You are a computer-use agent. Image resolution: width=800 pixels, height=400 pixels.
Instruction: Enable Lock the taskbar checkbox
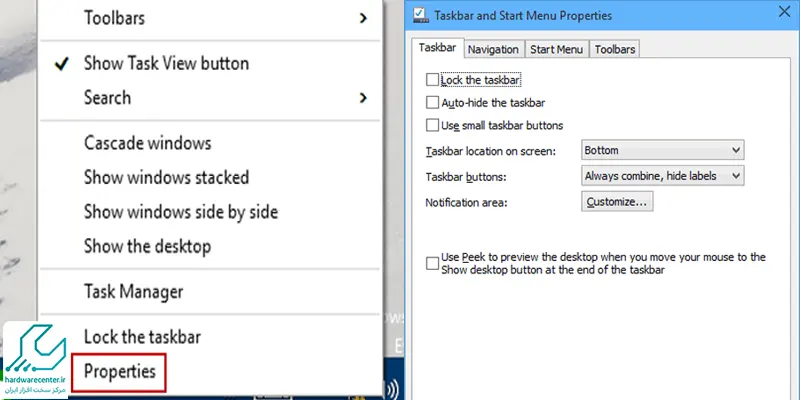pos(432,80)
